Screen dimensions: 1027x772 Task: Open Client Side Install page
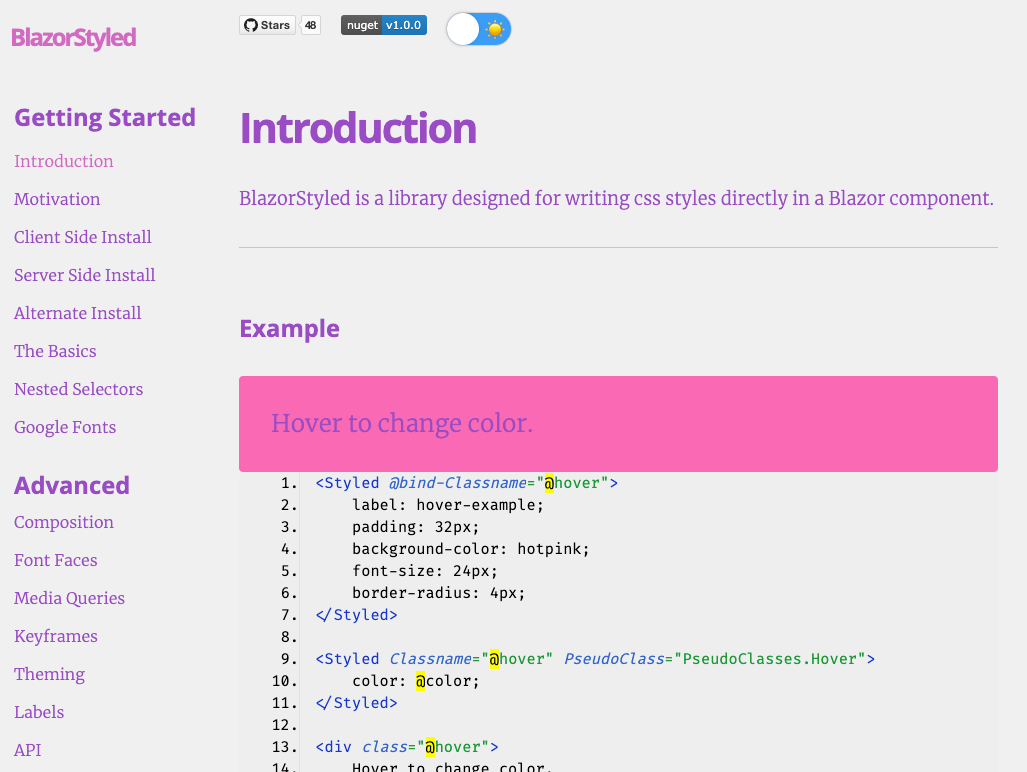[x=83, y=237]
